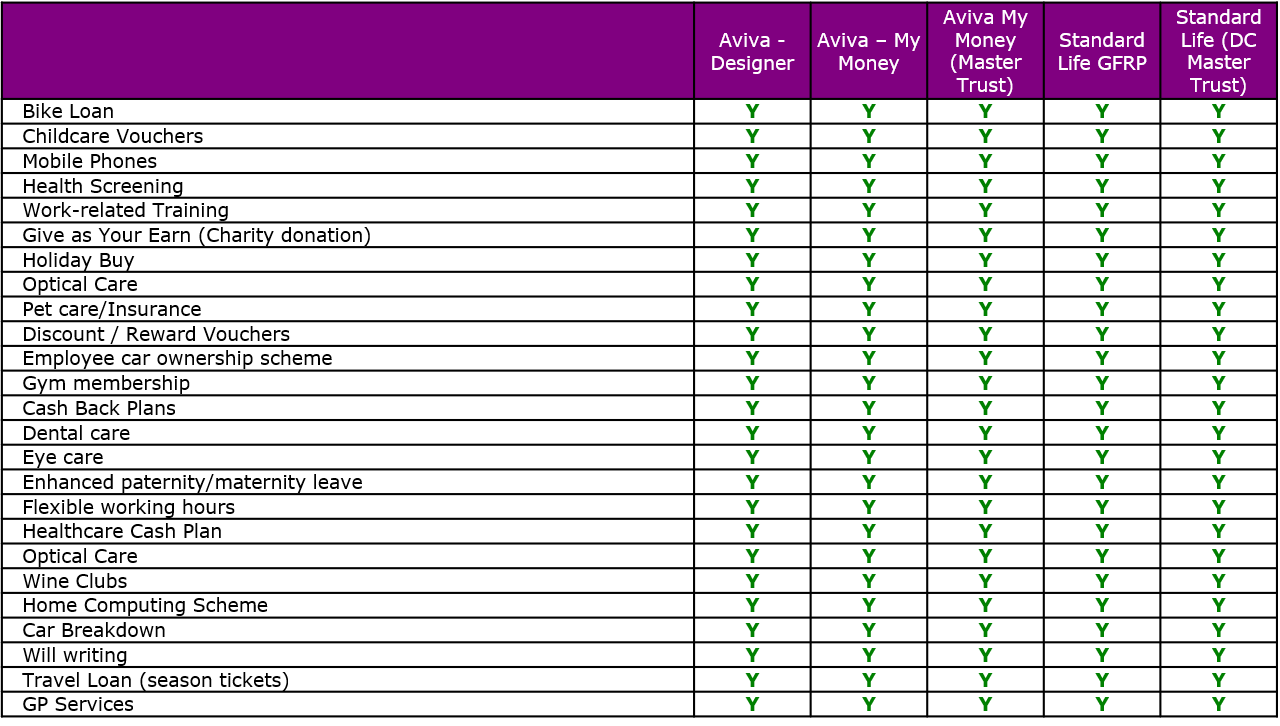This screenshot has height=726, width=1280.
Task: Click Holiday Buy Y under Aviva - Designer
Action: pos(752,260)
